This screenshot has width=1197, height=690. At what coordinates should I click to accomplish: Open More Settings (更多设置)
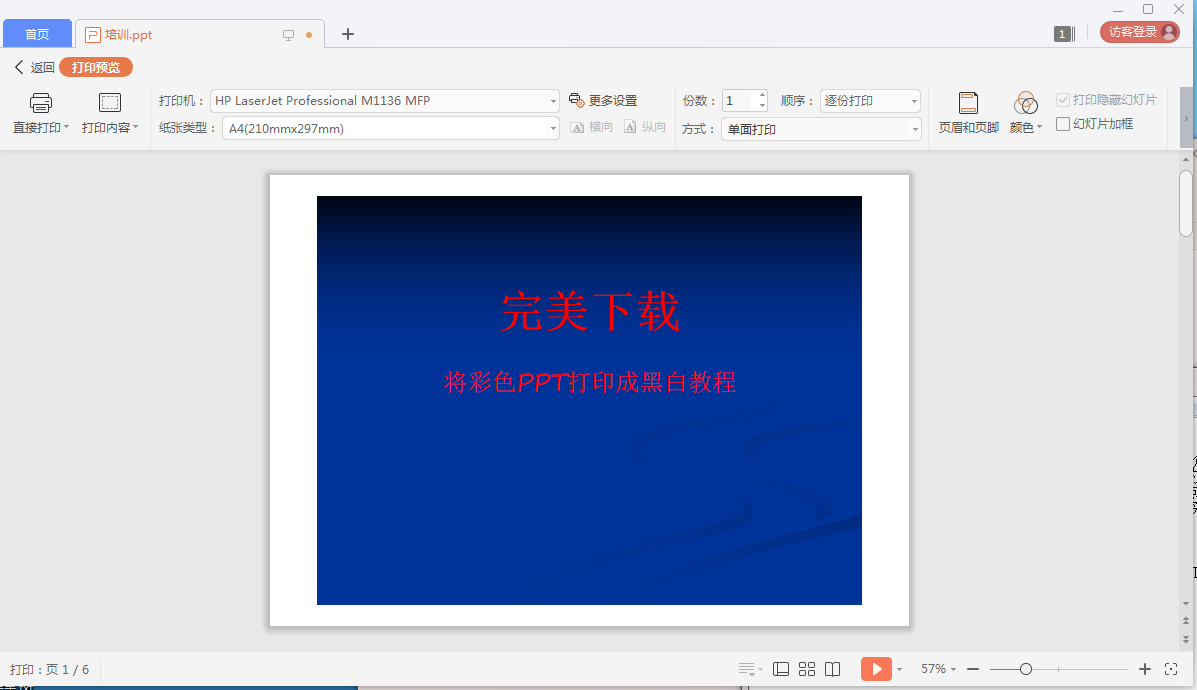coord(603,101)
